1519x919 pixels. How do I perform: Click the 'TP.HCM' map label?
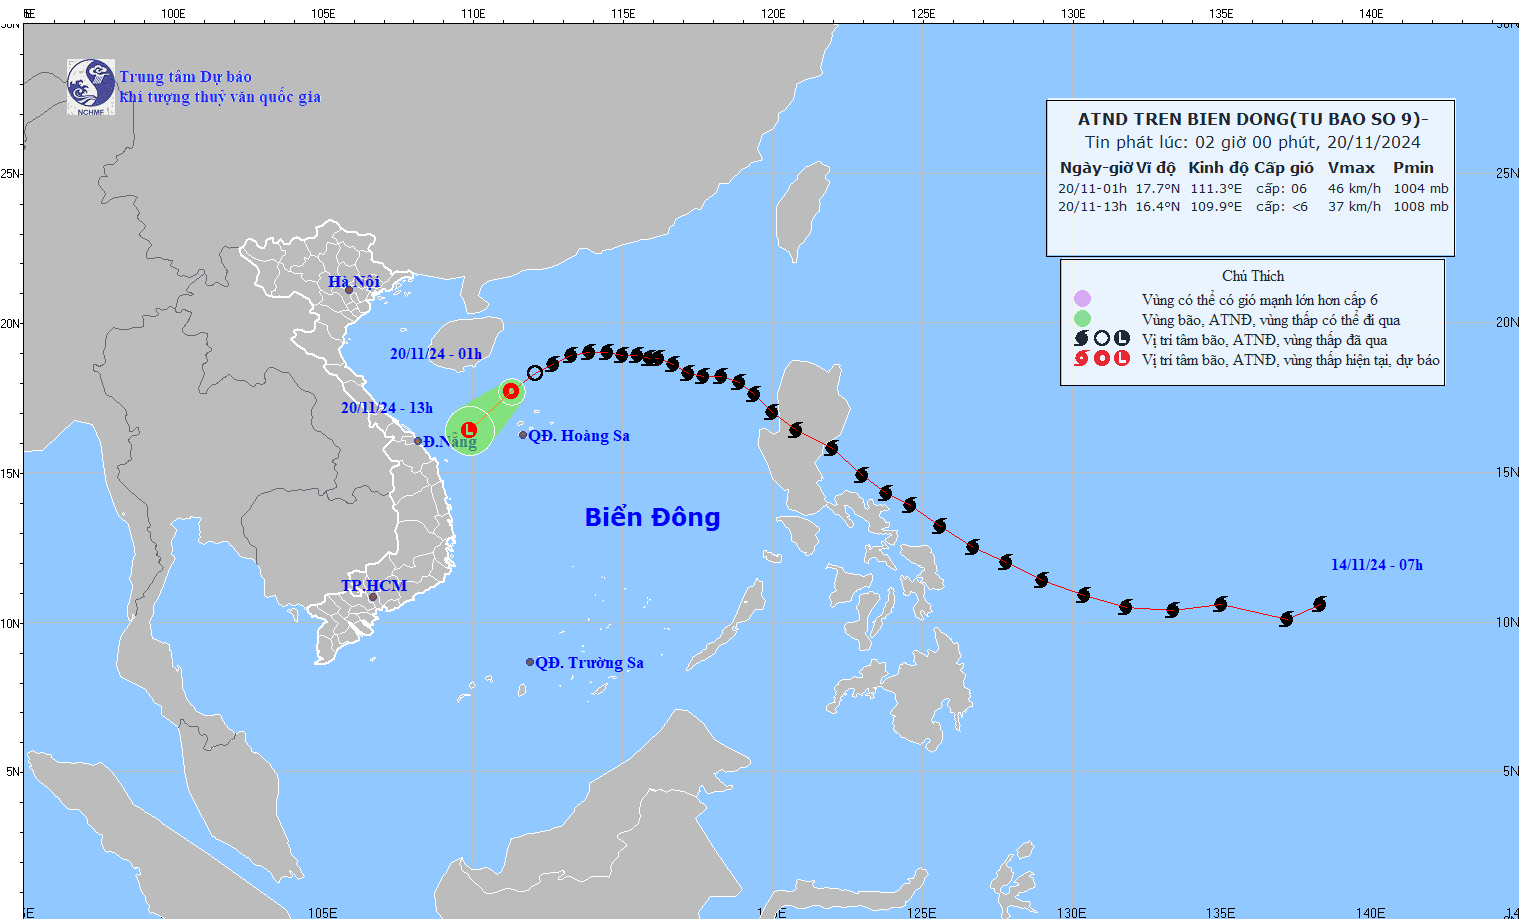pyautogui.click(x=374, y=585)
